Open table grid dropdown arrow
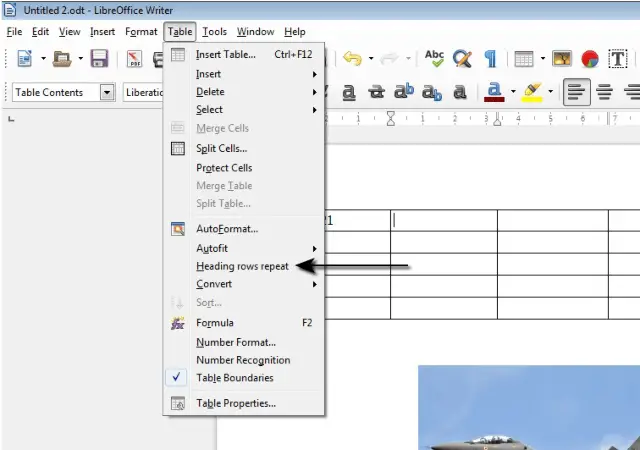This screenshot has height=450, width=640. point(542,59)
